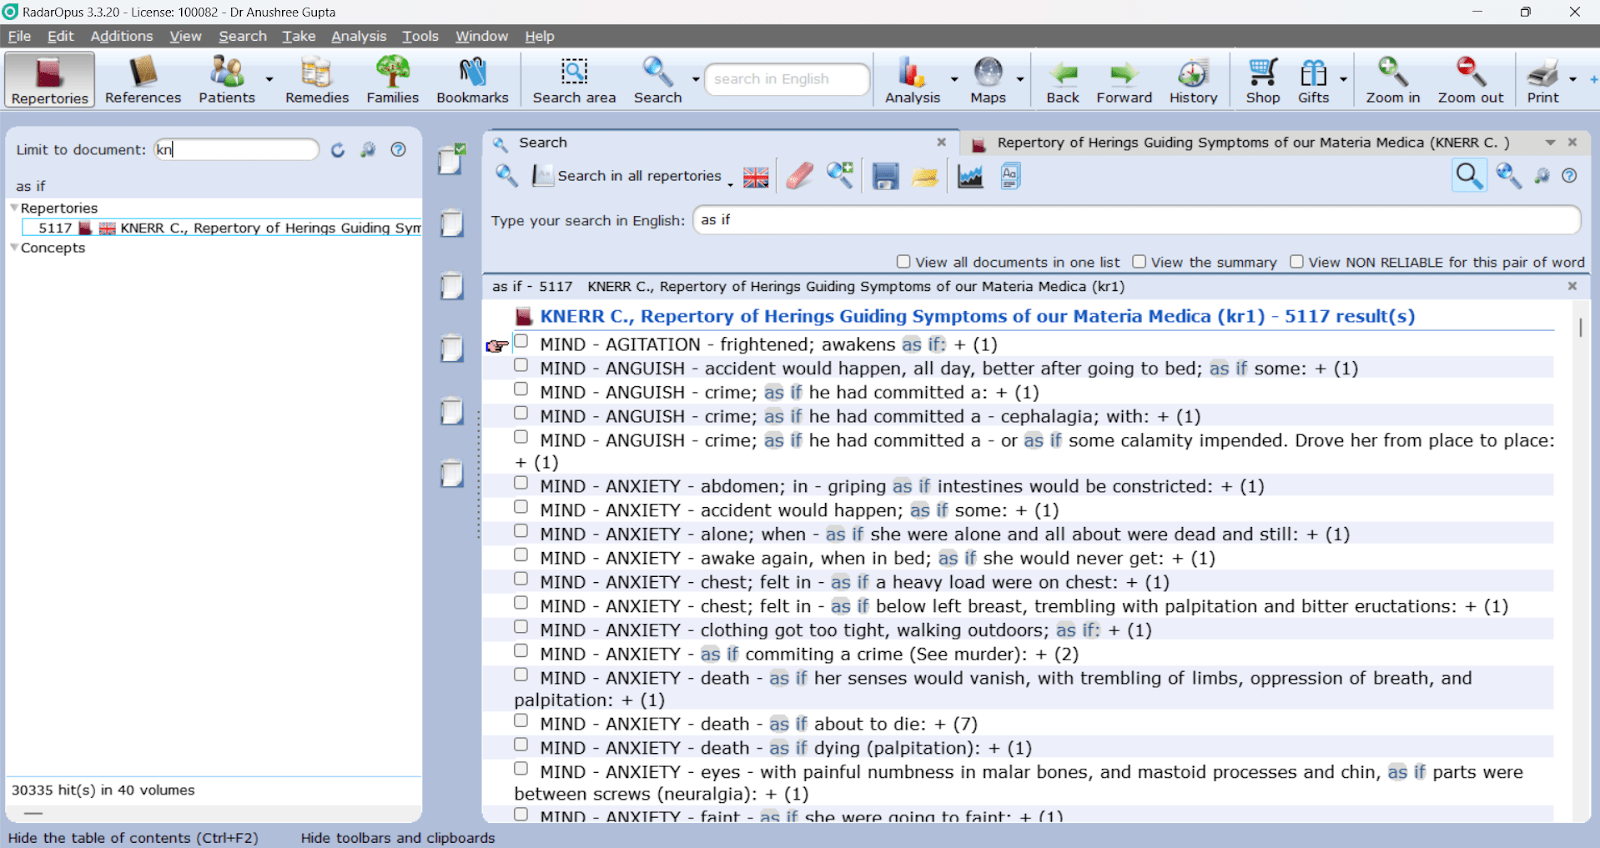Open the Patients dropdown arrow
1600x848 pixels.
[269, 79]
